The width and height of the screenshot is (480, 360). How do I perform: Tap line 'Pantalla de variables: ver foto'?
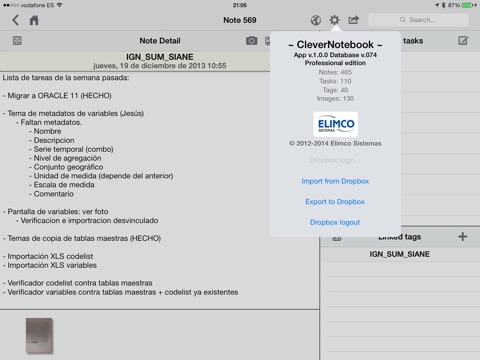(x=55, y=212)
